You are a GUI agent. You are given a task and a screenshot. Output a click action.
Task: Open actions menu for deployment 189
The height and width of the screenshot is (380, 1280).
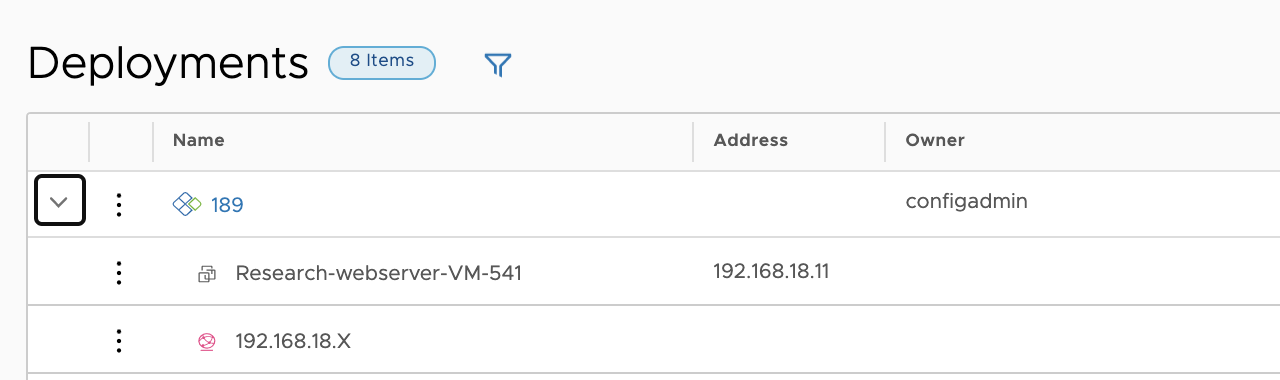tap(119, 205)
